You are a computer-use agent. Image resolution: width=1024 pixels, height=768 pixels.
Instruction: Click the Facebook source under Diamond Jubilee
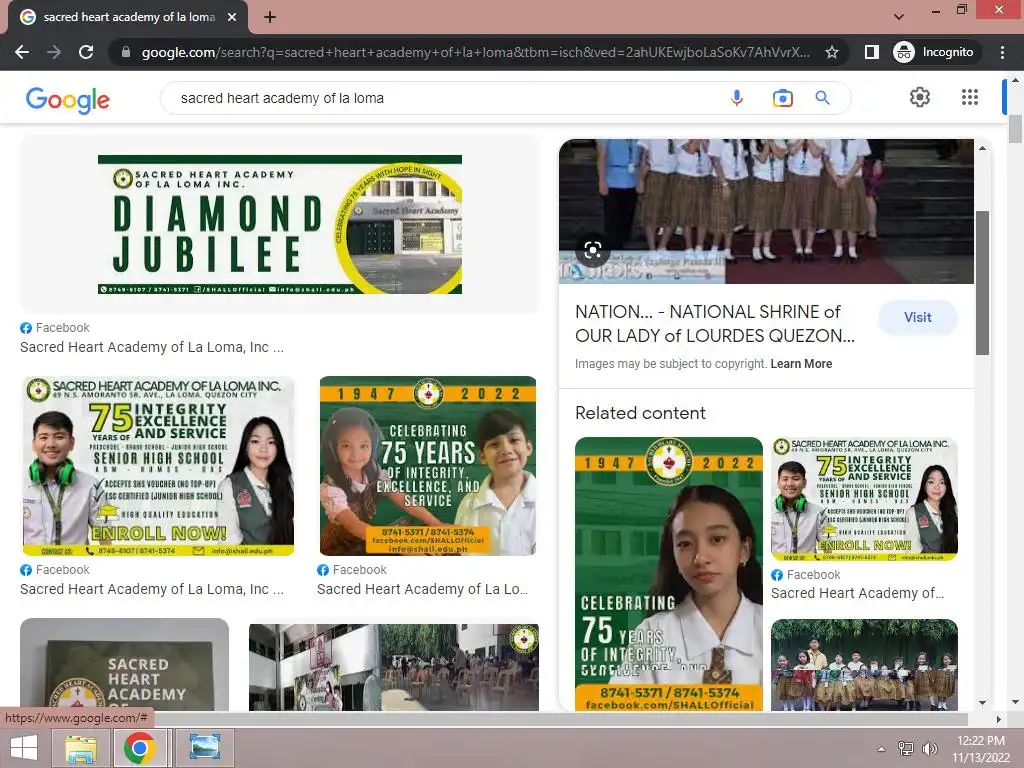click(55, 328)
